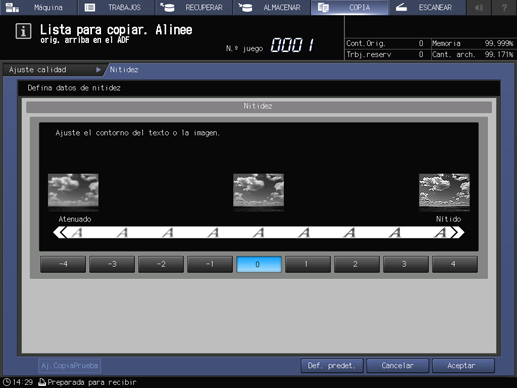Click the ESCANEAR scanner icon
Image resolution: width=517 pixels, height=388 pixels.
coord(401,7)
